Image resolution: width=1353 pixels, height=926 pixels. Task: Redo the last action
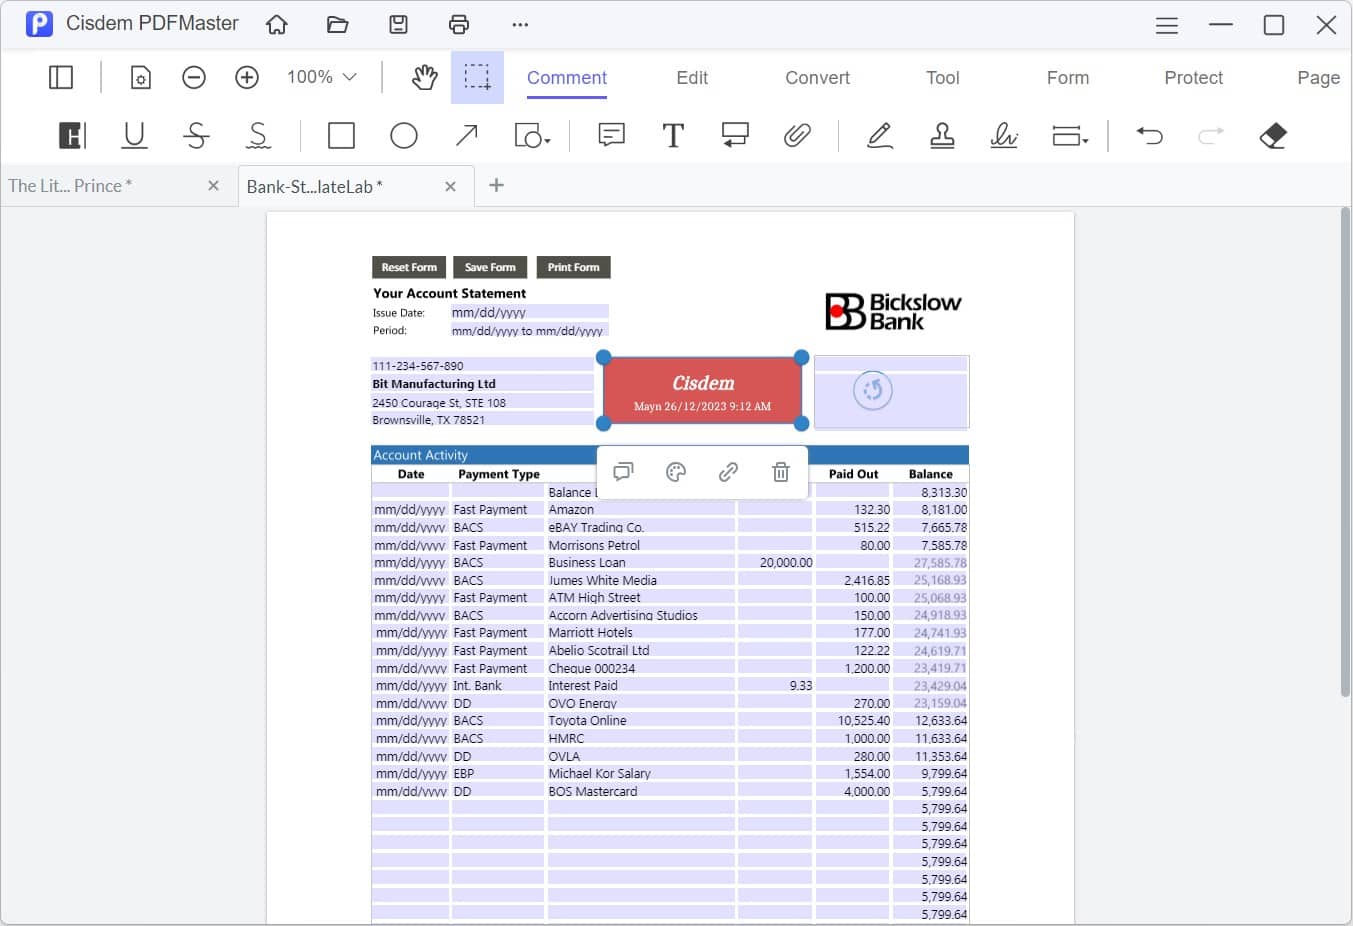pyautogui.click(x=1211, y=135)
